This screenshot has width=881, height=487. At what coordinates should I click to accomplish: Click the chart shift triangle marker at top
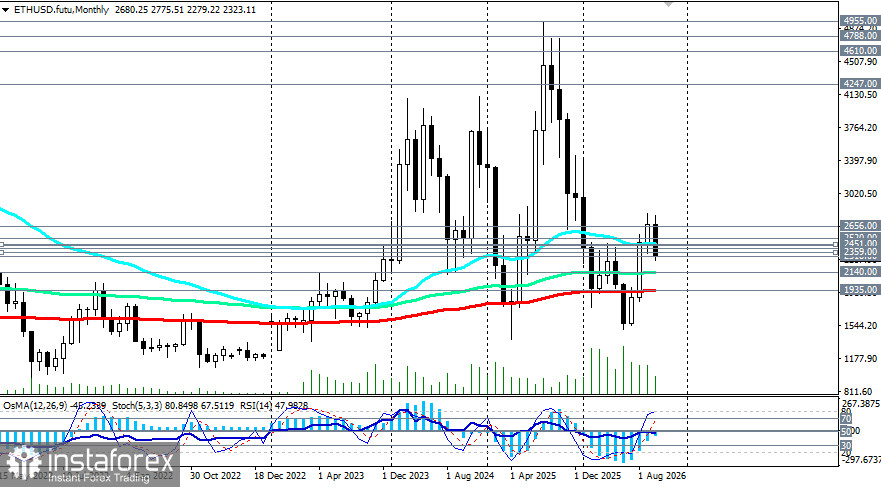pyautogui.click(x=668, y=3)
